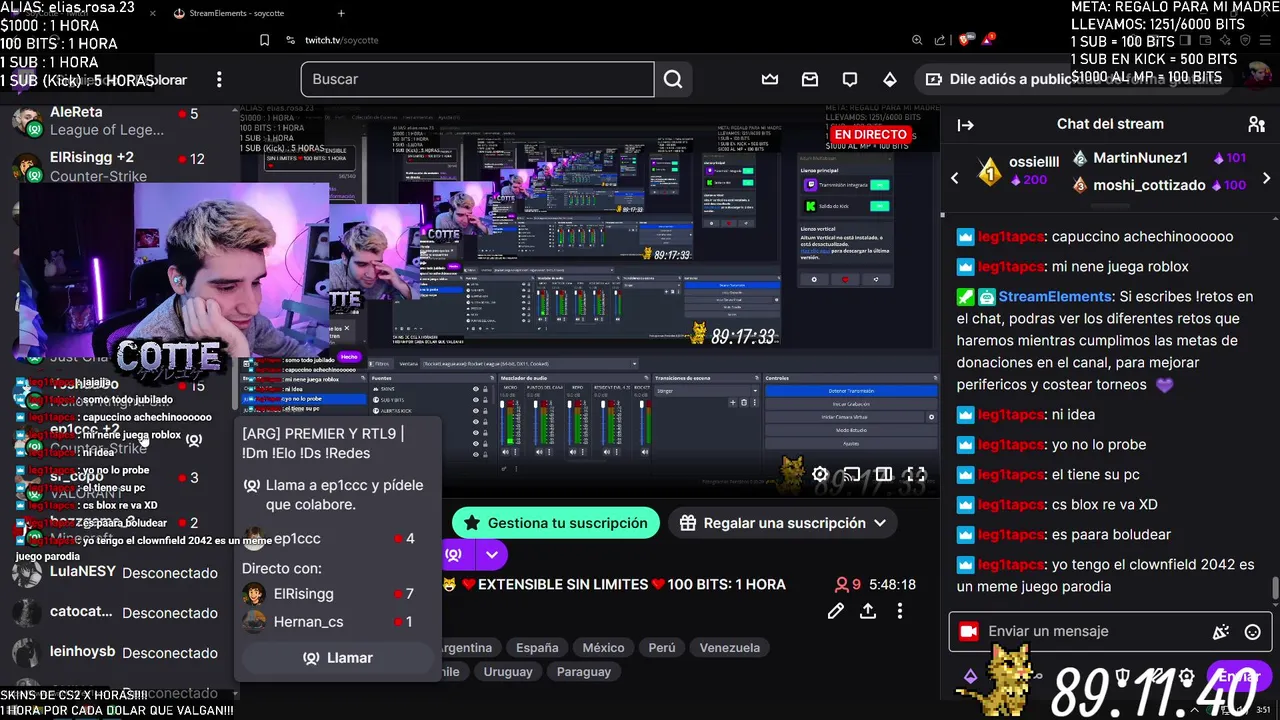Image resolution: width=1280 pixels, height=720 pixels.
Task: Click in the Buscar search field
Action: (x=477, y=79)
